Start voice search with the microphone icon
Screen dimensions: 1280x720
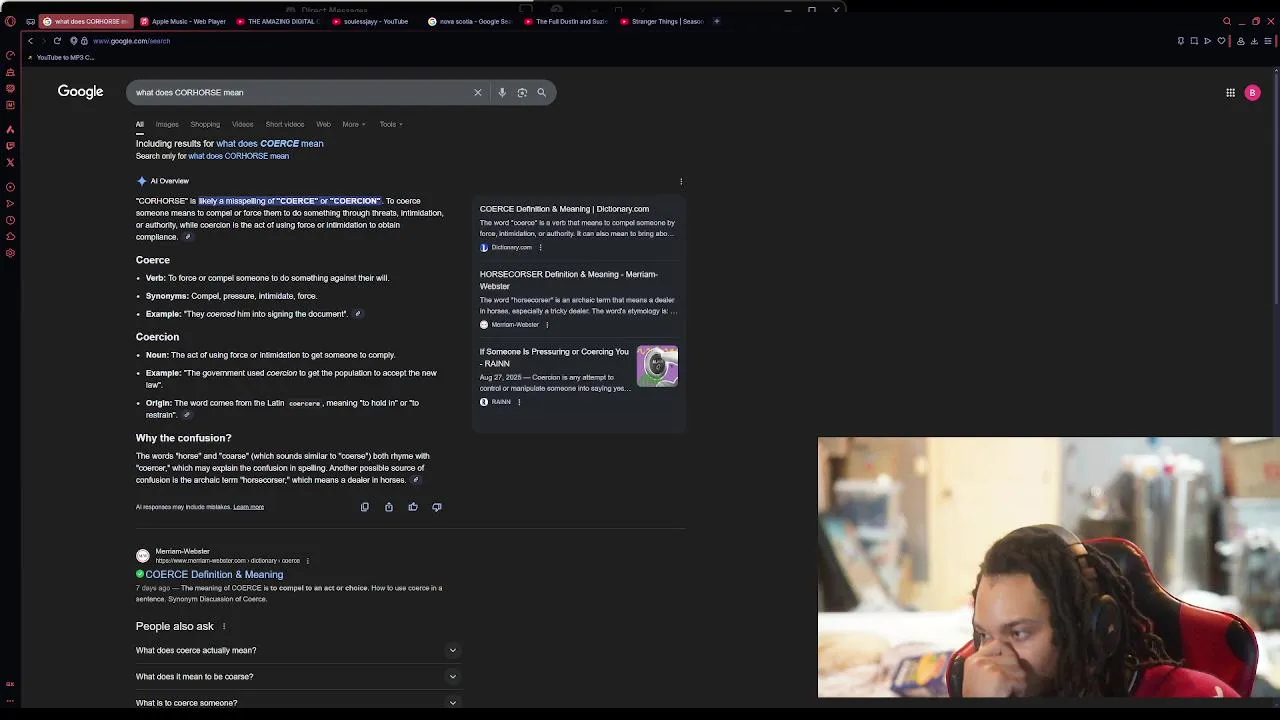click(502, 92)
